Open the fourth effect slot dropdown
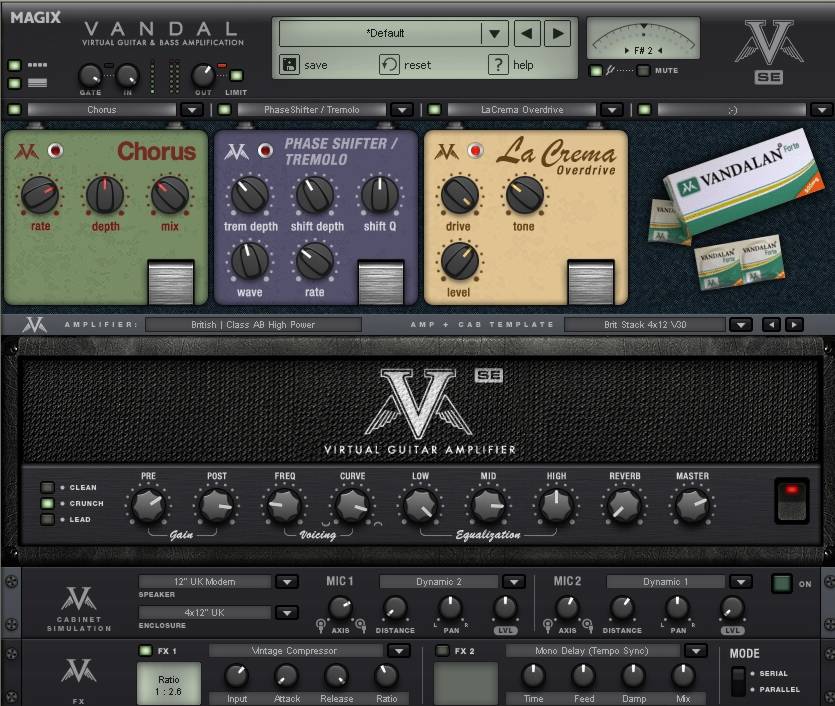 [x=822, y=110]
